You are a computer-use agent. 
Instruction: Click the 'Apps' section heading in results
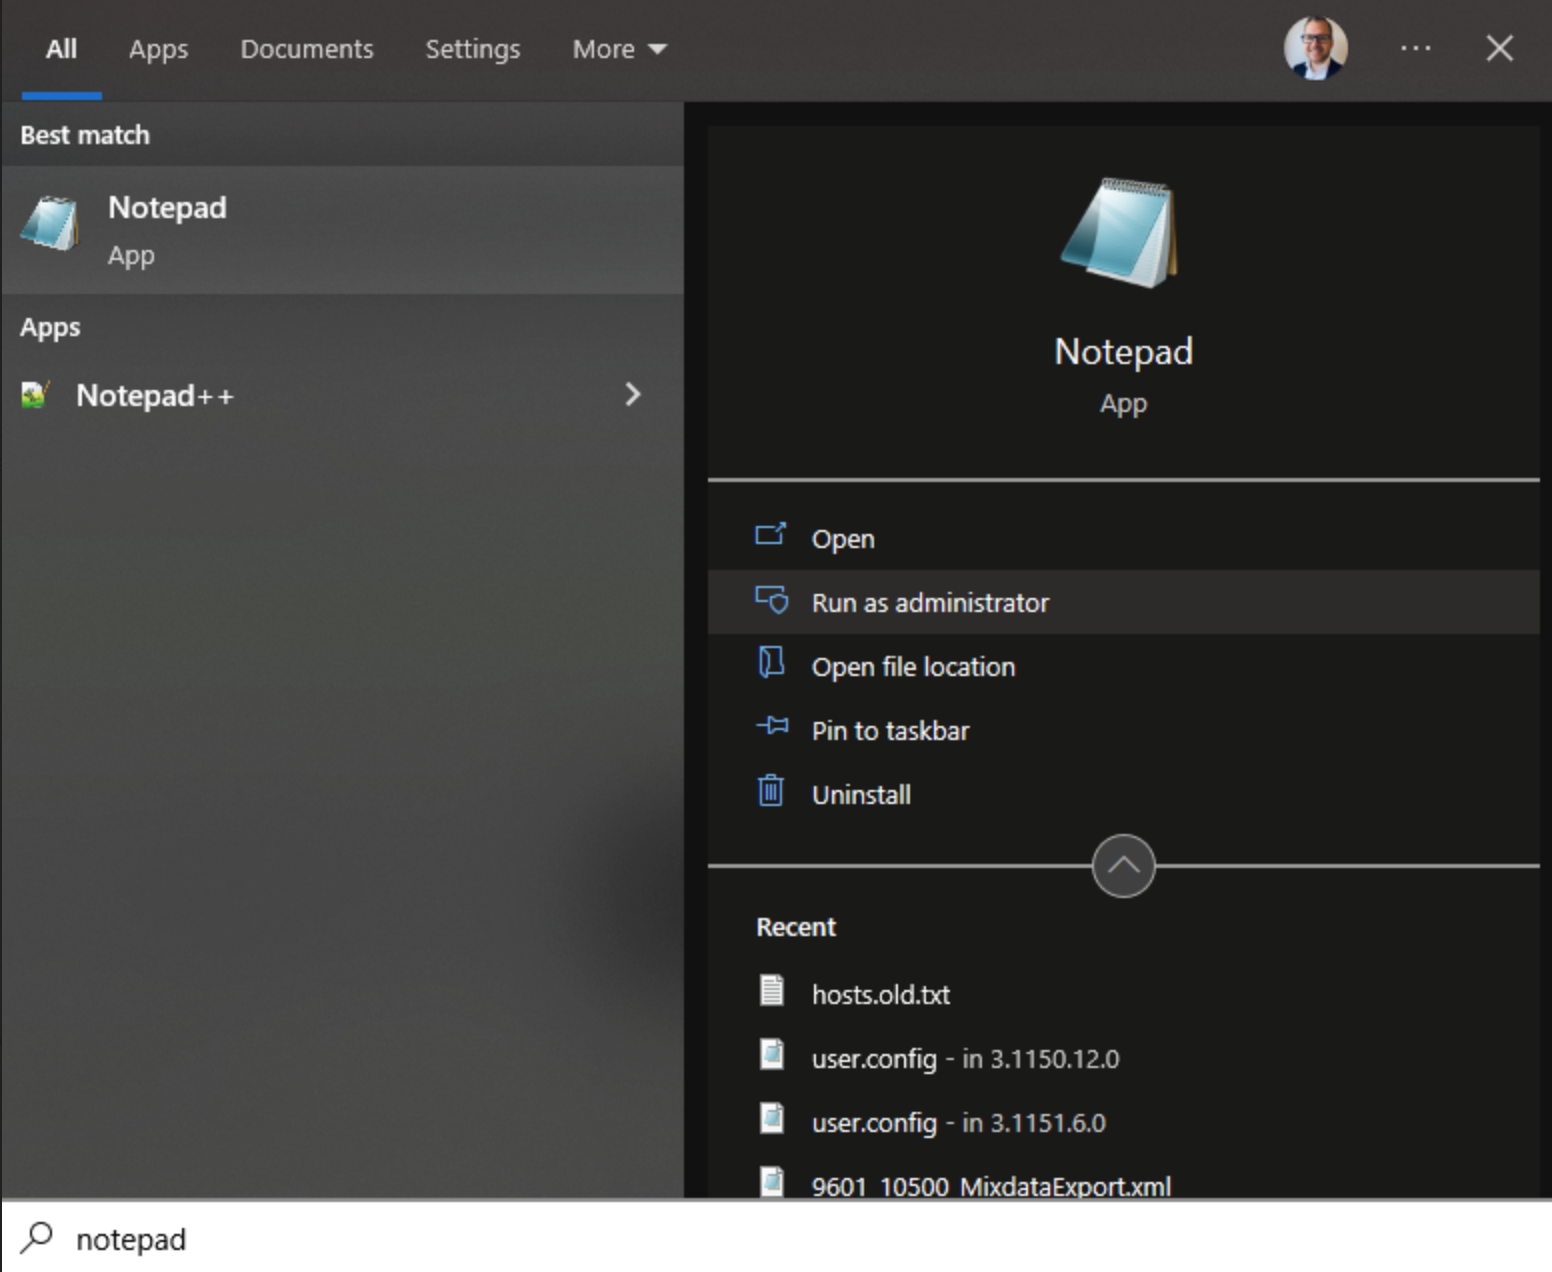[x=50, y=328]
